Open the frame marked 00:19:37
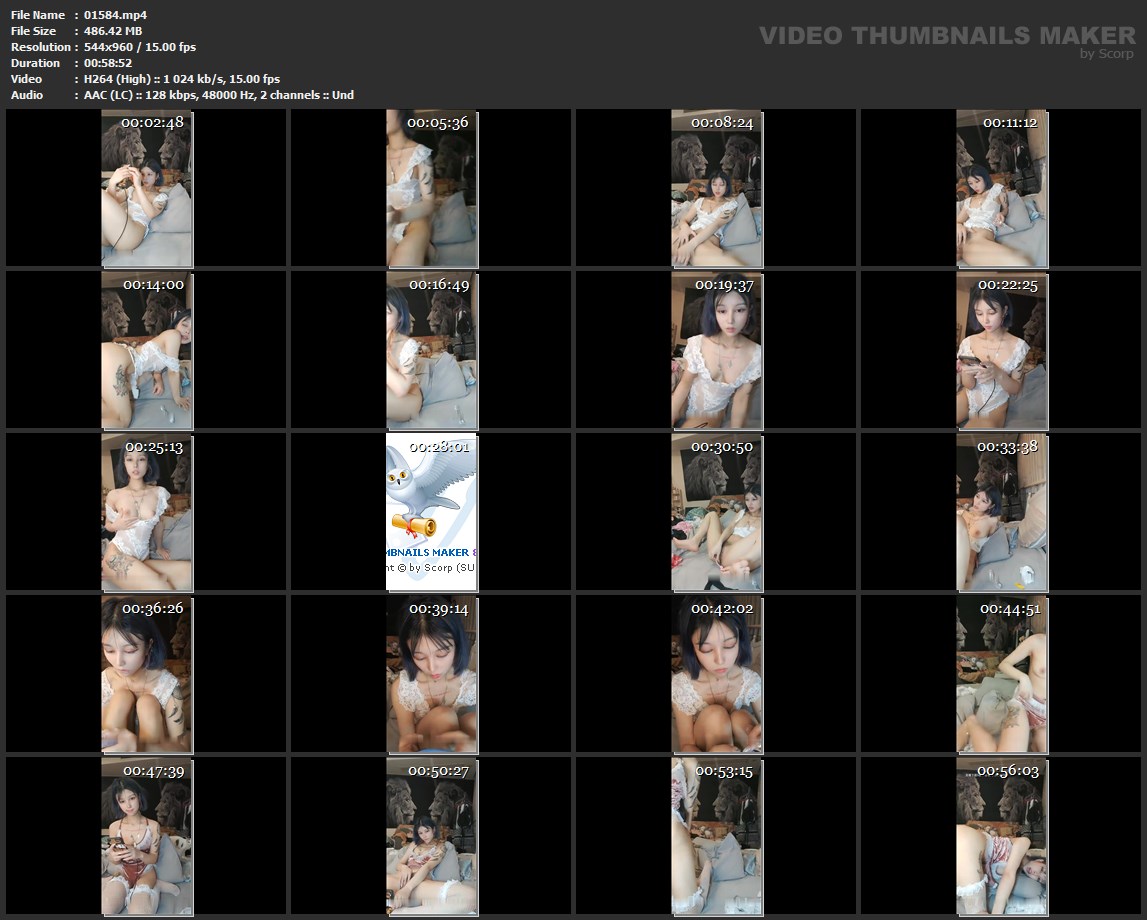The height and width of the screenshot is (920, 1147). 716,350
